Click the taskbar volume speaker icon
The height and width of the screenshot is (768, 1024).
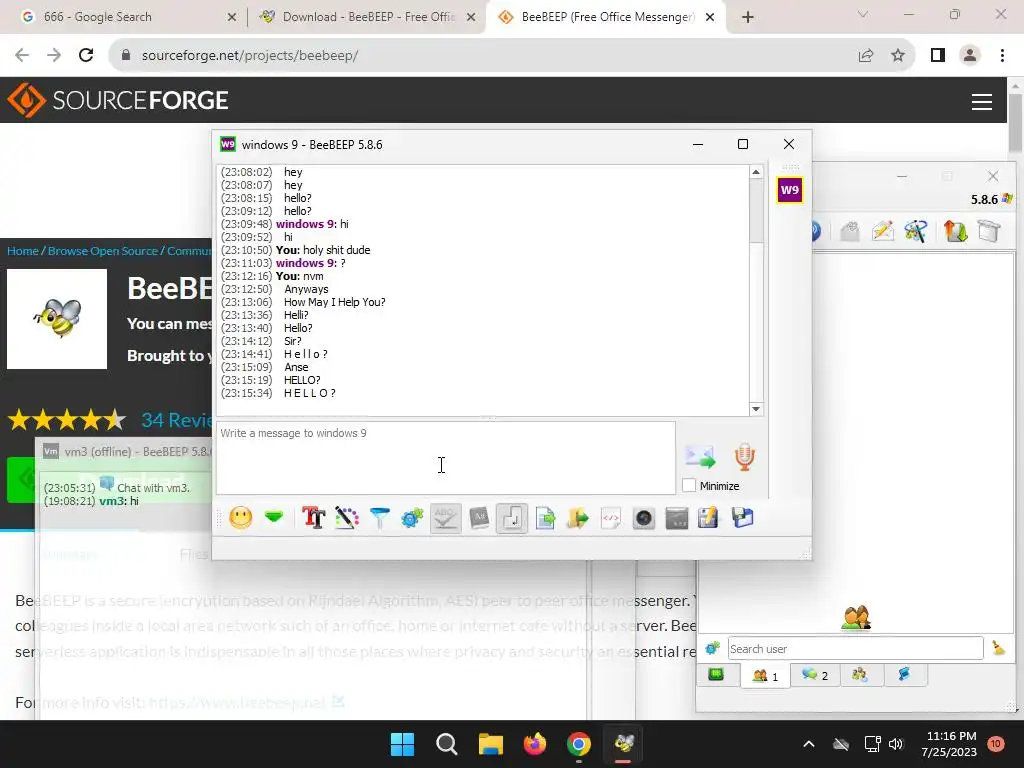(x=896, y=744)
